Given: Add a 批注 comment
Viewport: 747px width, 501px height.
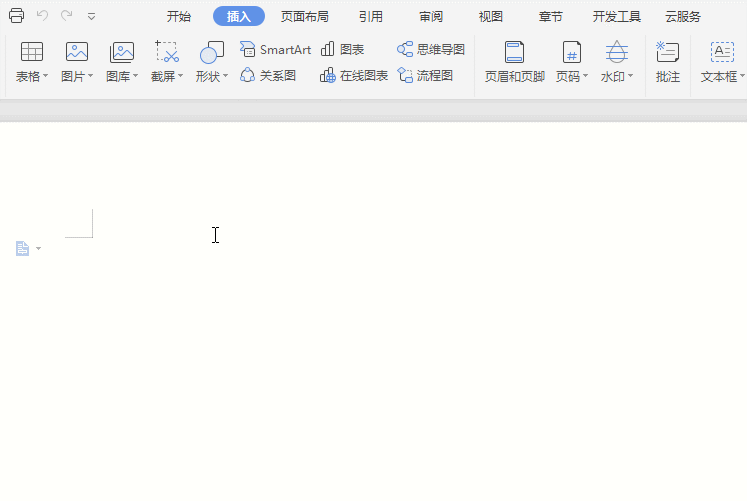Looking at the screenshot, I should [x=667, y=62].
